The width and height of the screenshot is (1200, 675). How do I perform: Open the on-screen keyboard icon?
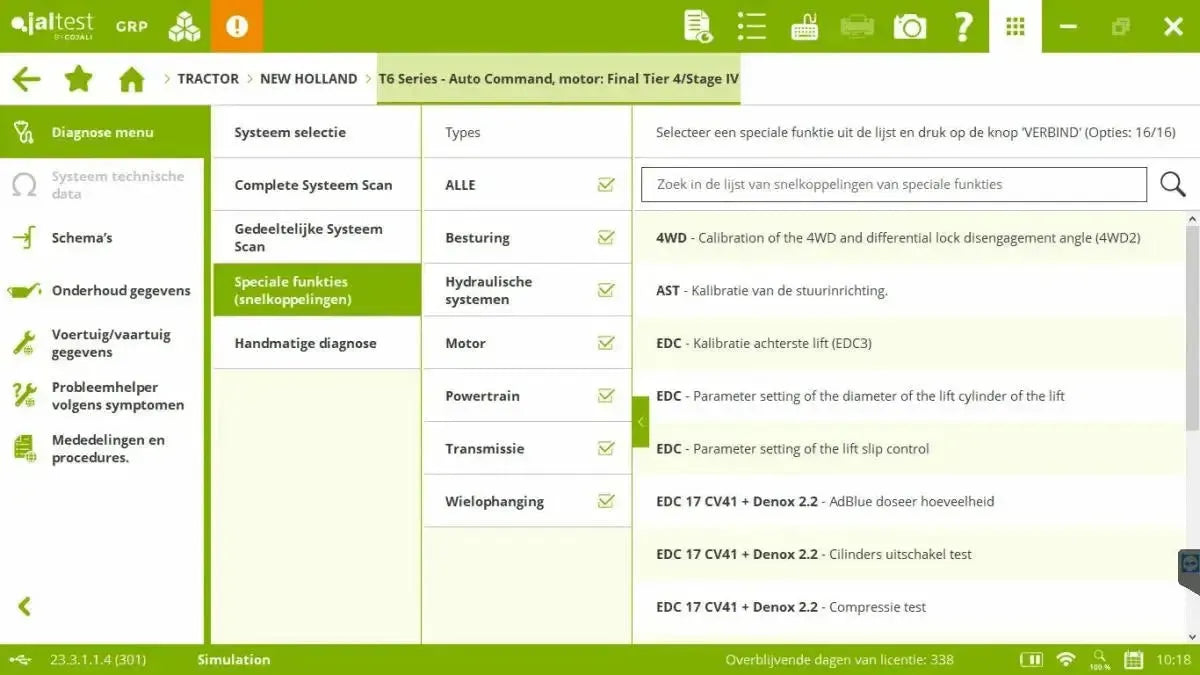point(804,26)
